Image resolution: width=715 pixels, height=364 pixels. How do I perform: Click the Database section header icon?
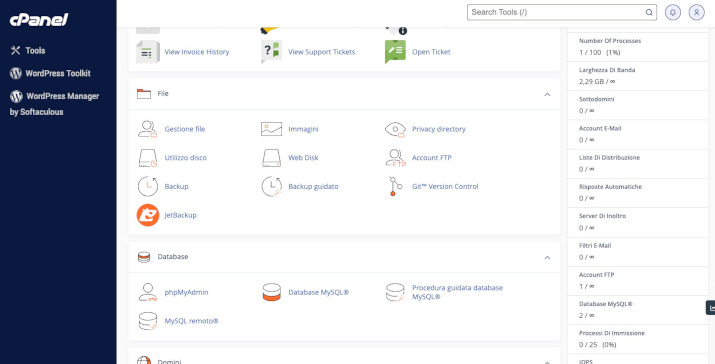pos(144,257)
